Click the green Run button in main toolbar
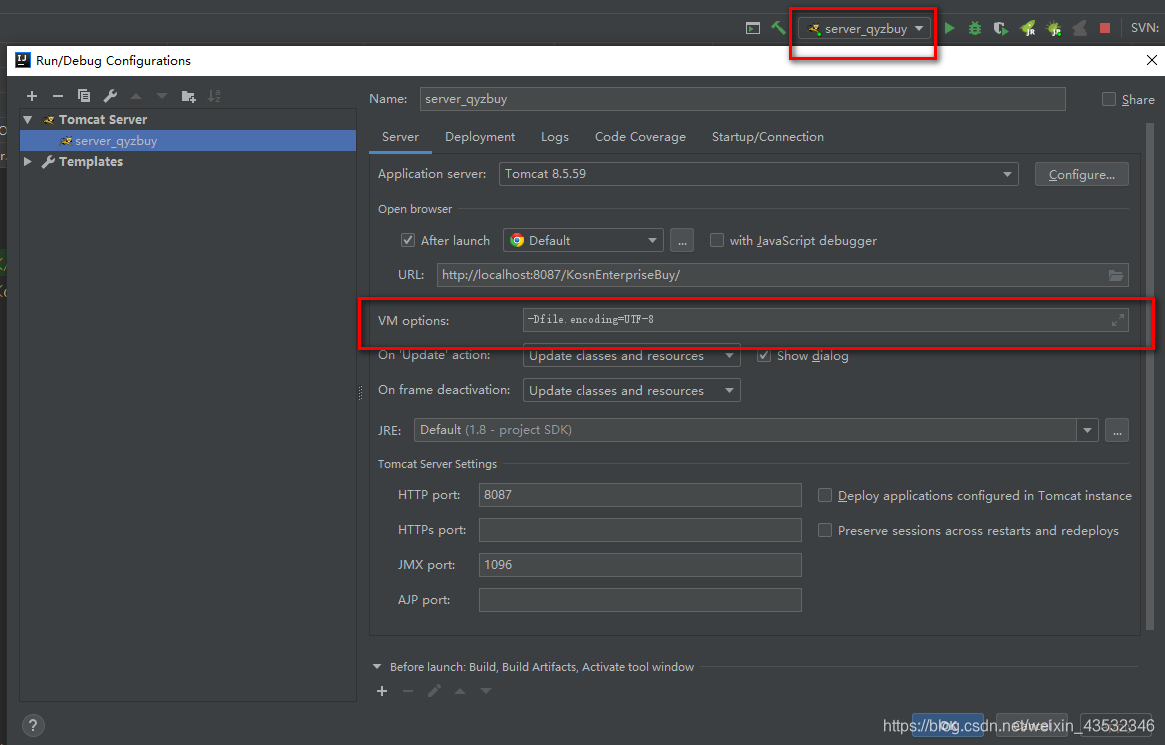The width and height of the screenshot is (1165, 745). pos(950,28)
